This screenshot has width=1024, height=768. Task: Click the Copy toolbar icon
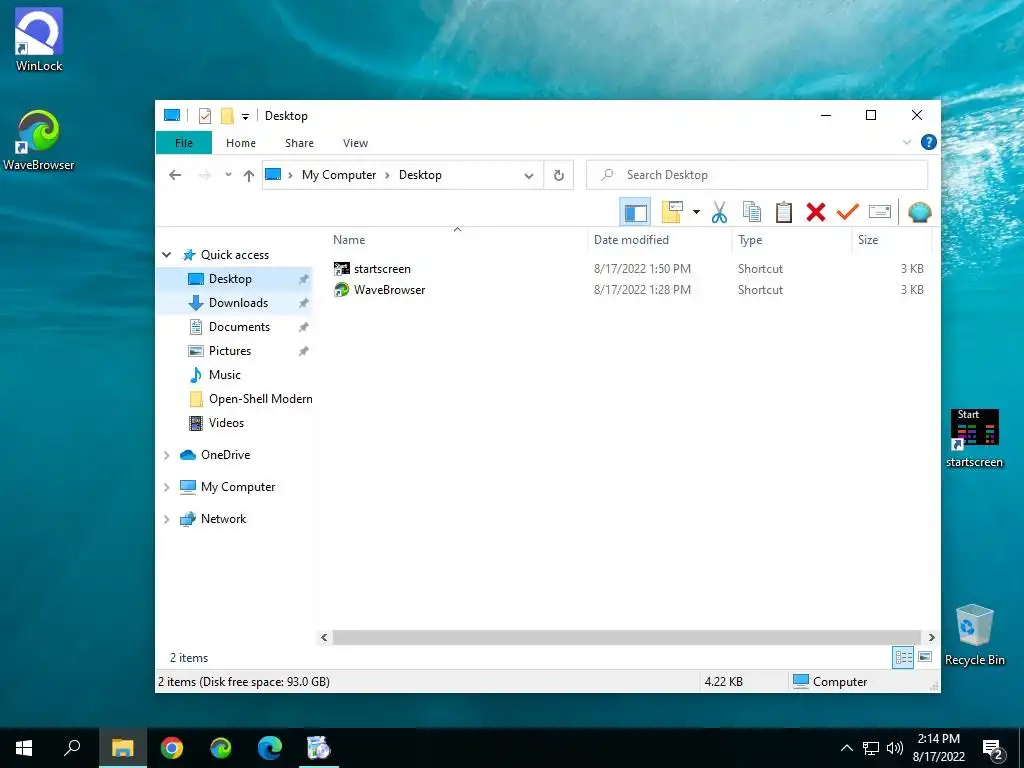(x=752, y=212)
